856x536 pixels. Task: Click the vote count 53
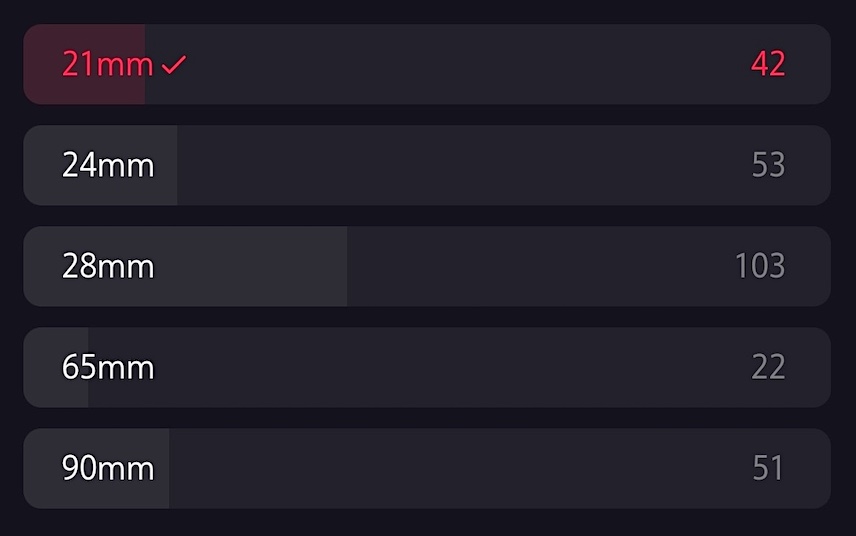[768, 165]
